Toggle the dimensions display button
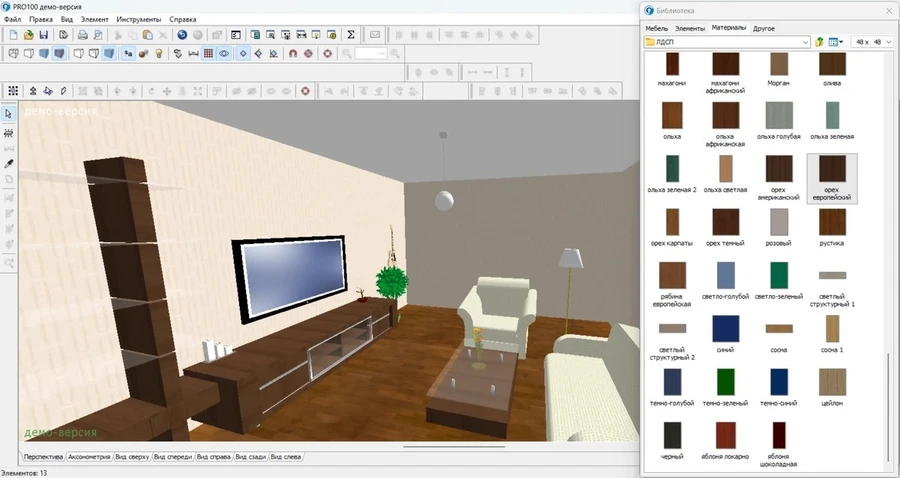Image resolution: width=900 pixels, height=478 pixels. pyautogui.click(x=192, y=54)
